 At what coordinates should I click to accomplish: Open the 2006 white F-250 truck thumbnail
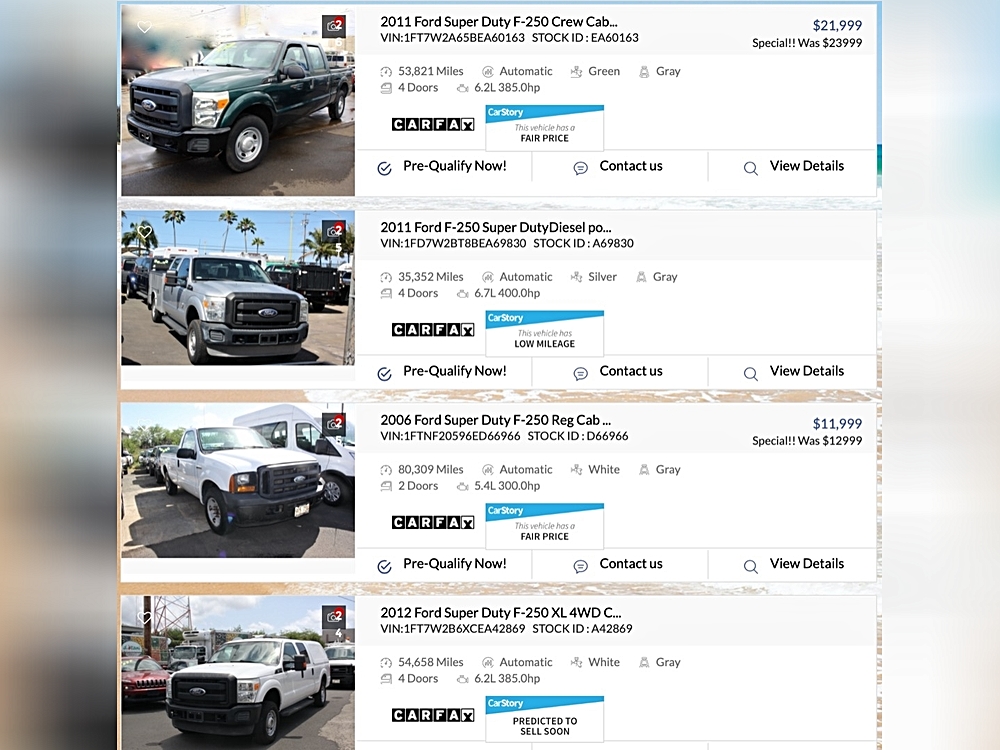238,482
